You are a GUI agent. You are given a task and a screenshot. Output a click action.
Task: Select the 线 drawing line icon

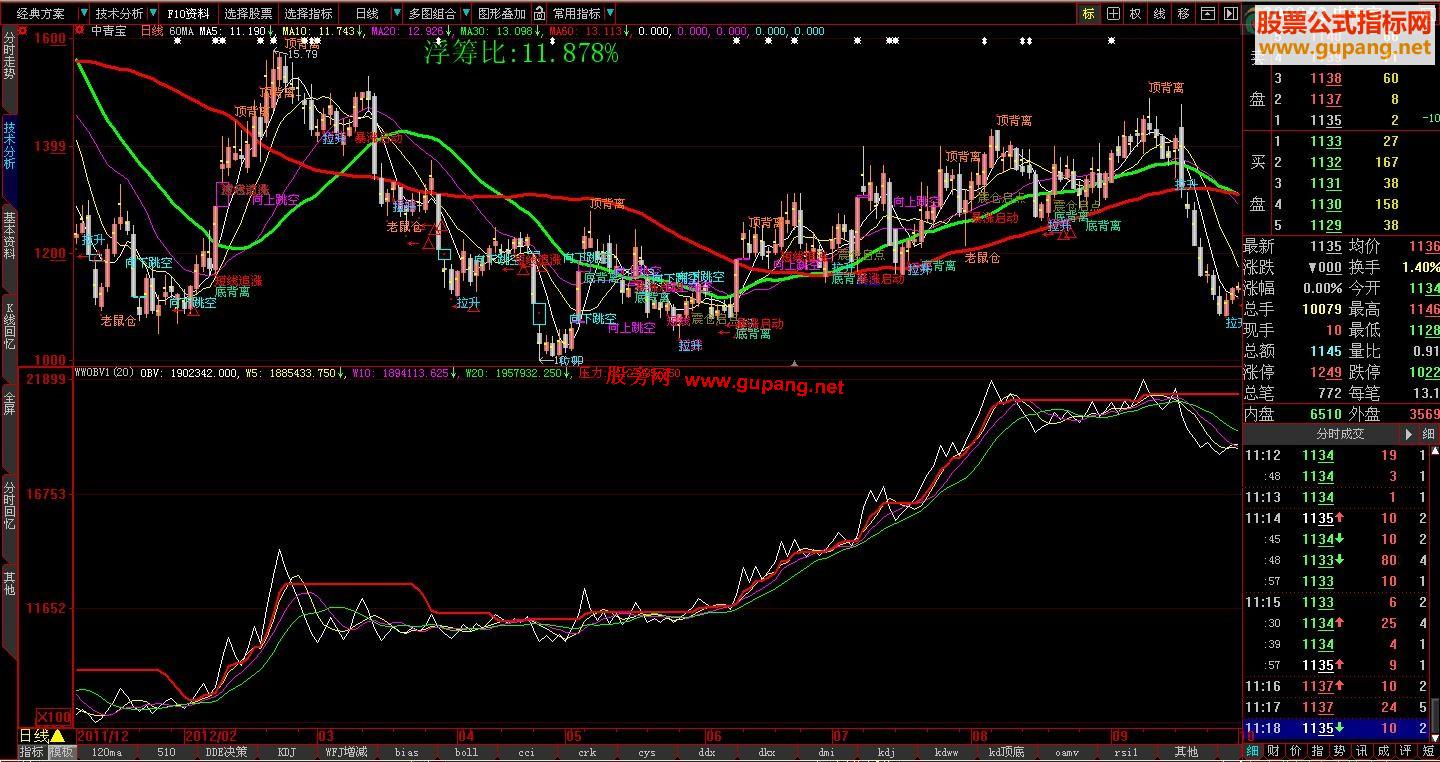click(x=1160, y=14)
